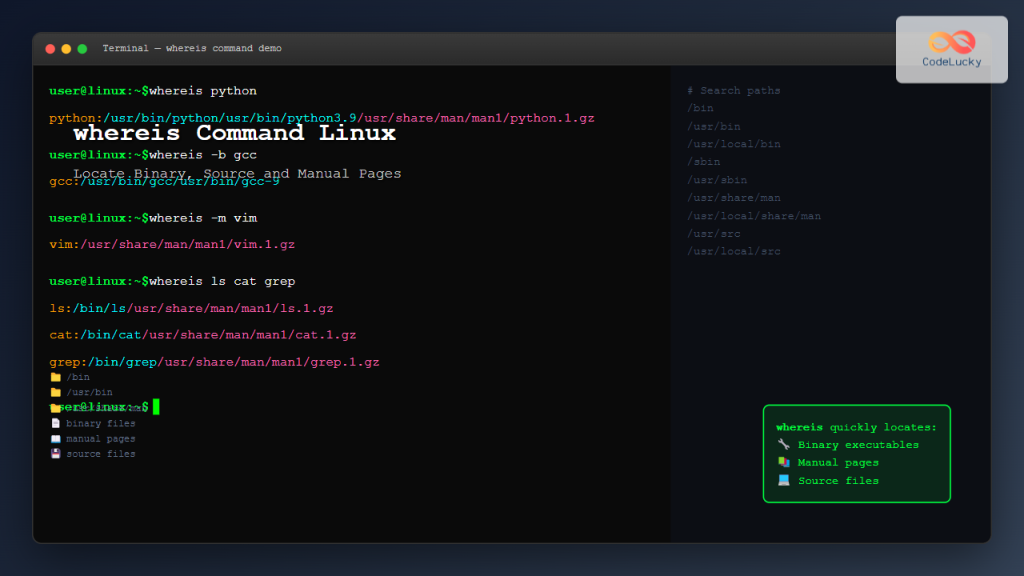Click the /usr/bin folder icon

[x=55, y=392]
